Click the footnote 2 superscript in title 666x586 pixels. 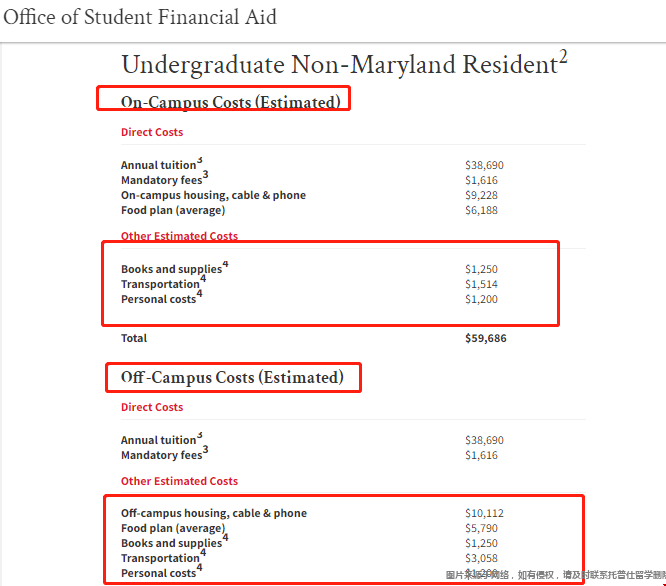[x=563, y=56]
